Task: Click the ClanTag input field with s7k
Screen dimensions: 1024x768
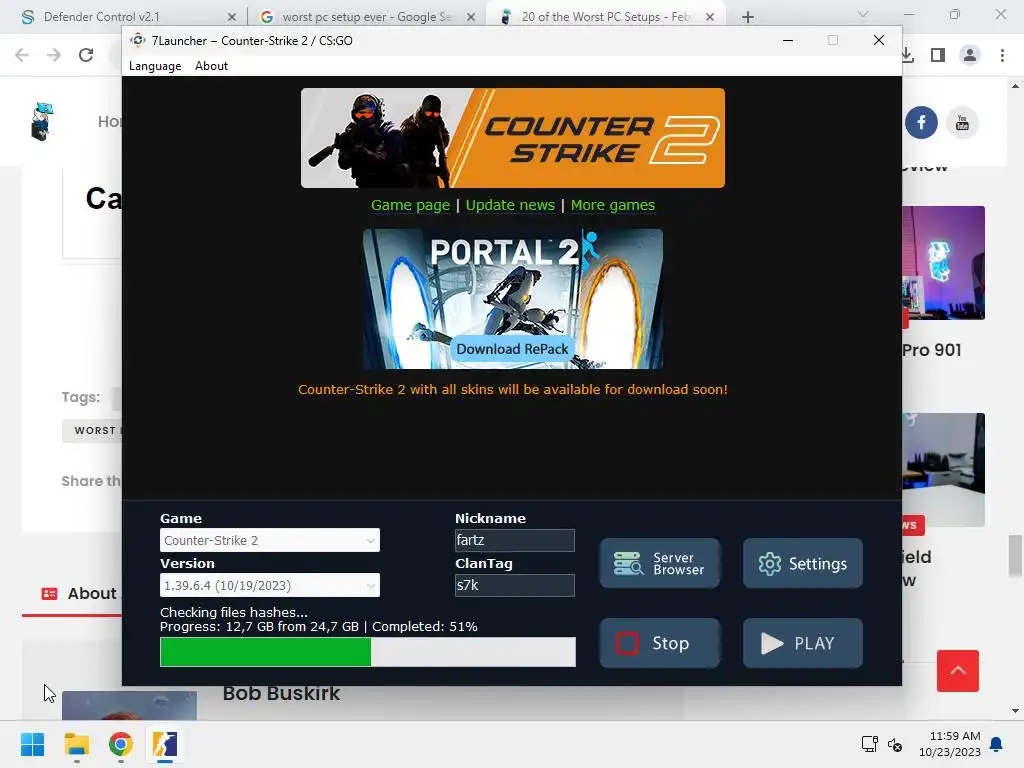Action: [515, 585]
